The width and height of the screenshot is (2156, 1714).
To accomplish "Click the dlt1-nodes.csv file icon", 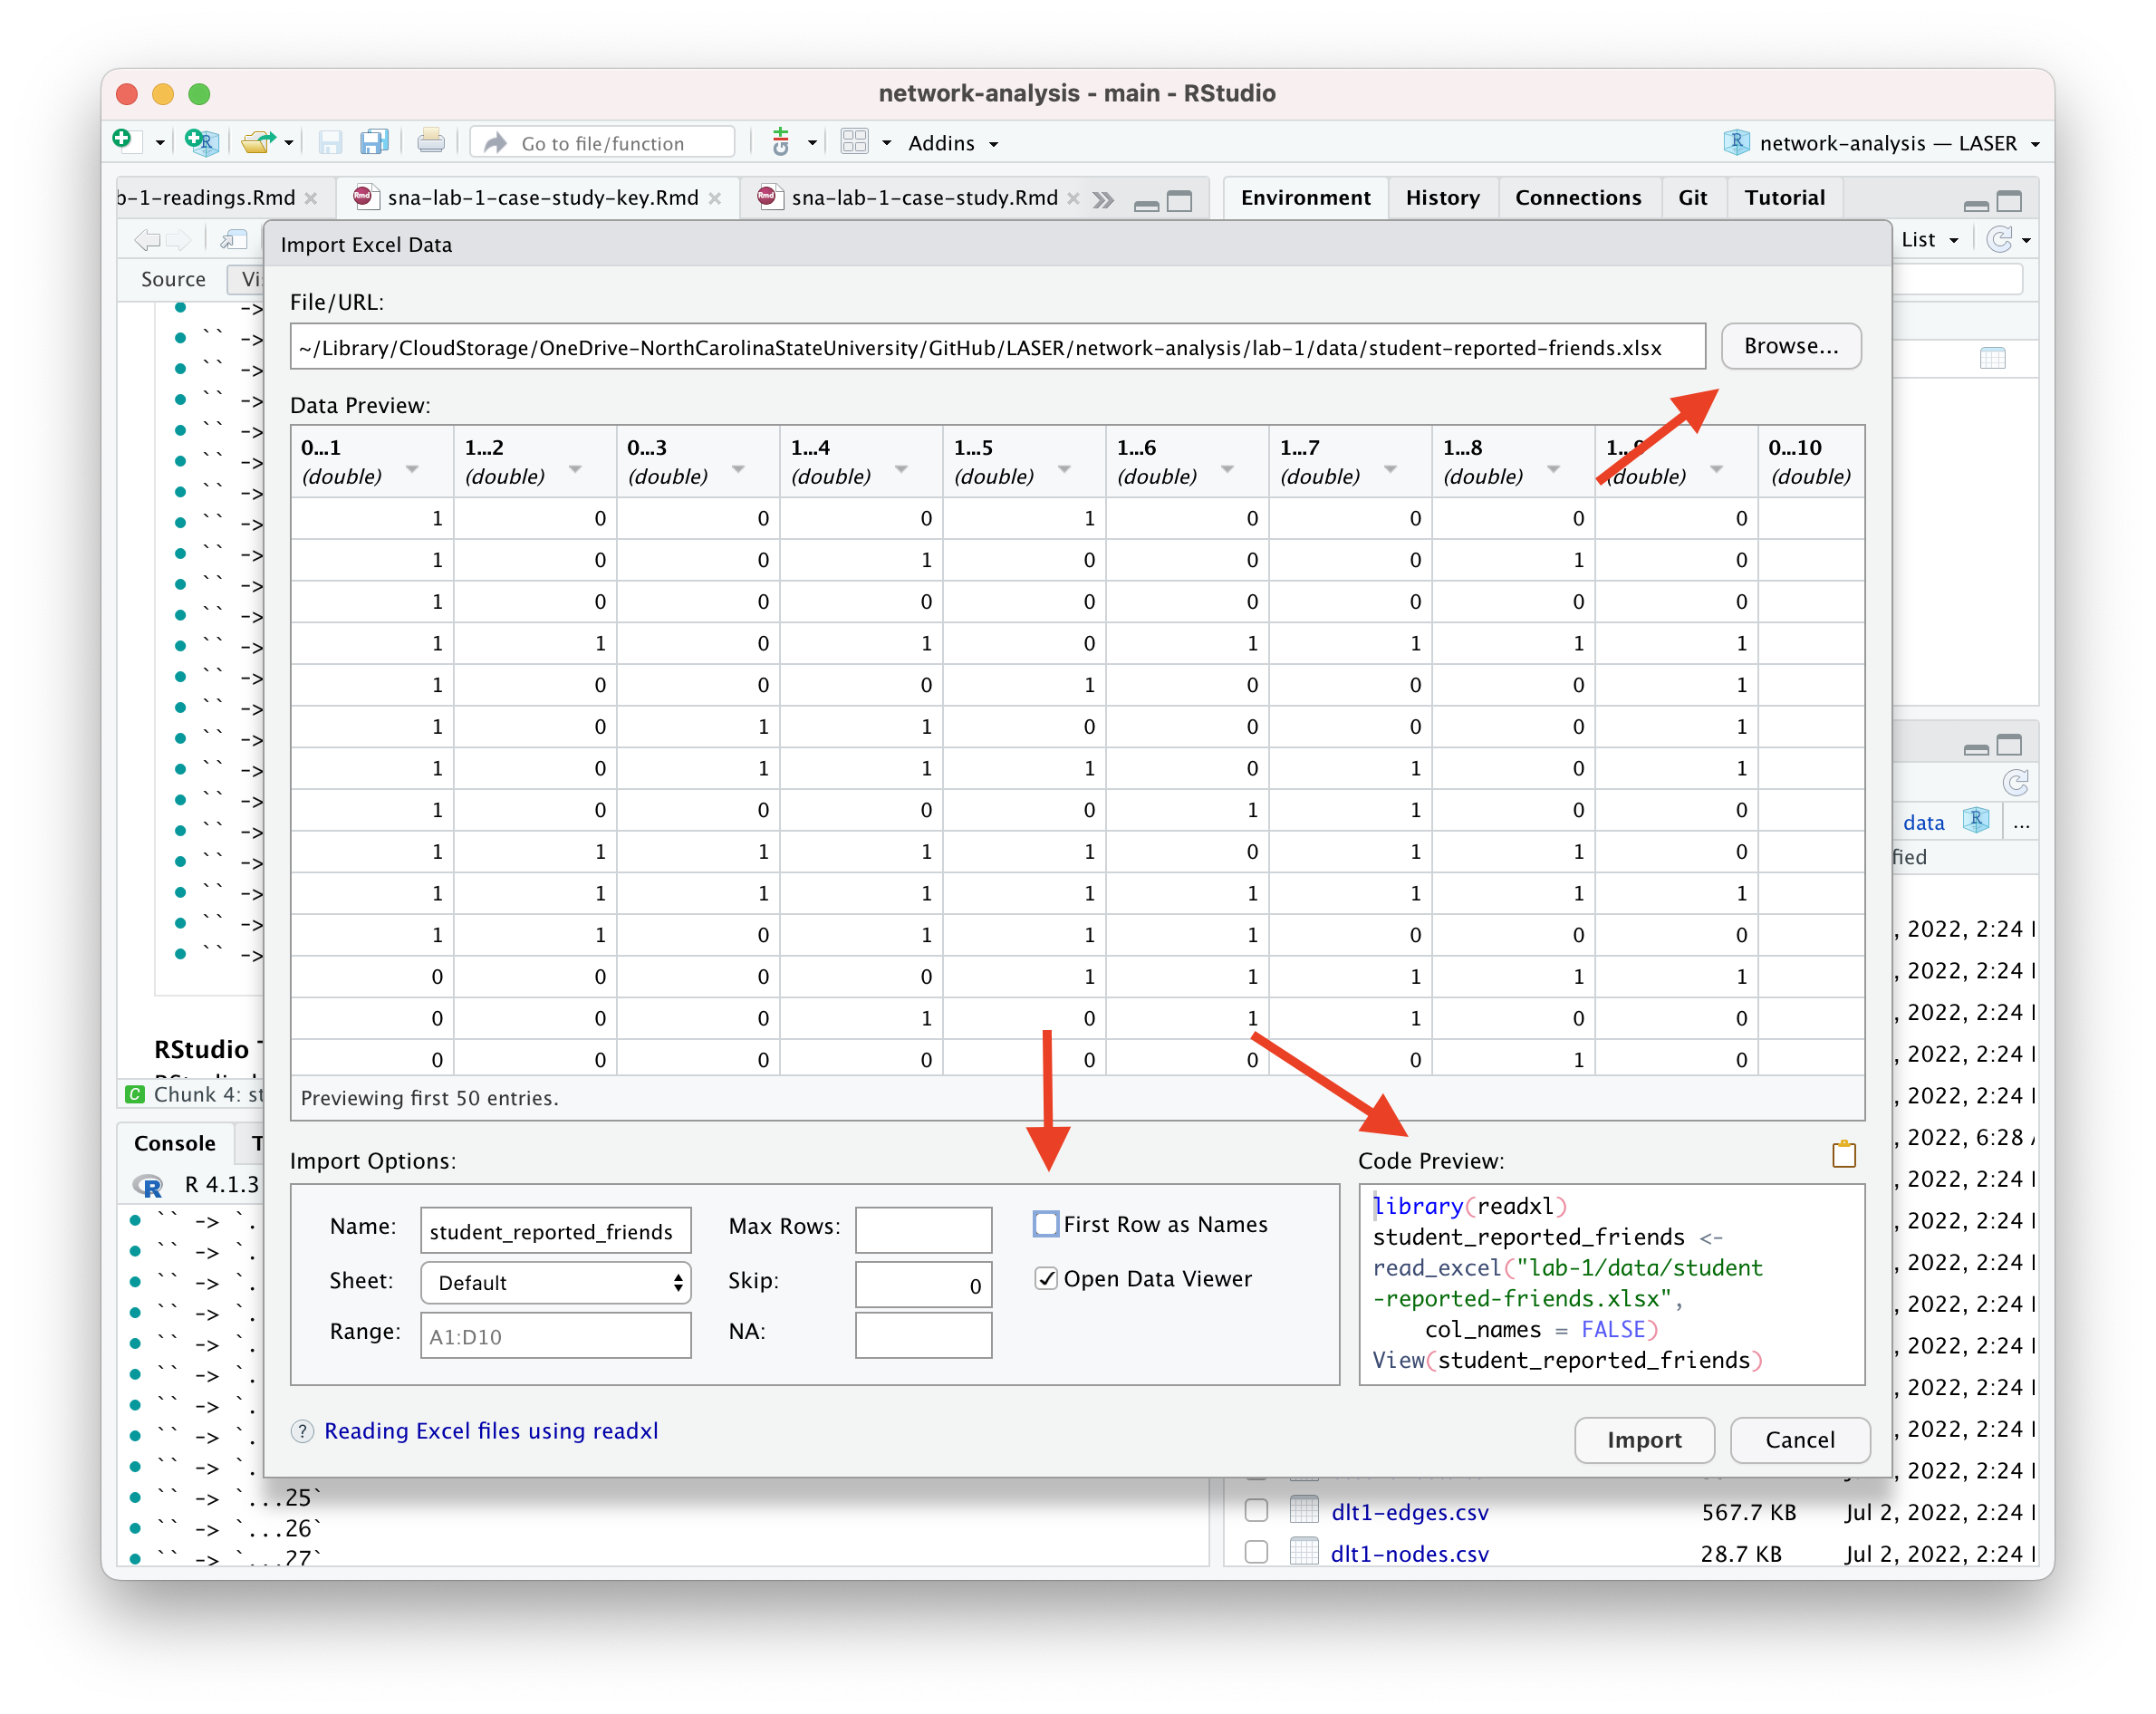I will tap(1304, 1551).
